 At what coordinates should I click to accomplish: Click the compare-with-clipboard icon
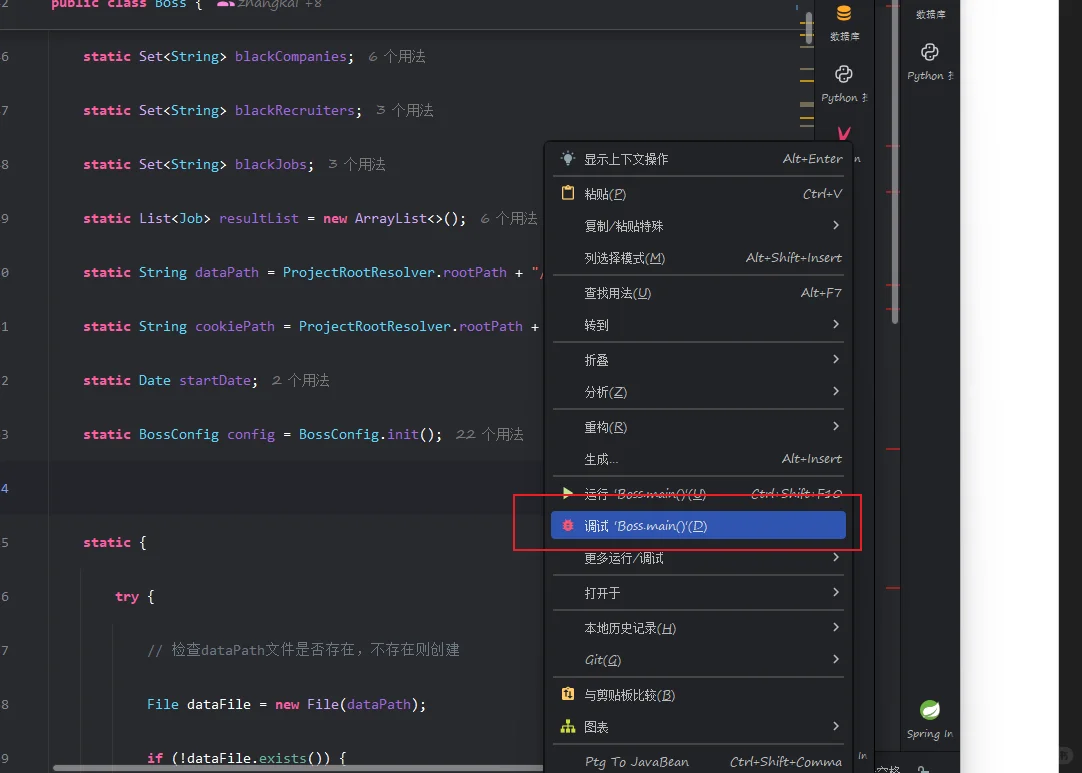coord(567,694)
